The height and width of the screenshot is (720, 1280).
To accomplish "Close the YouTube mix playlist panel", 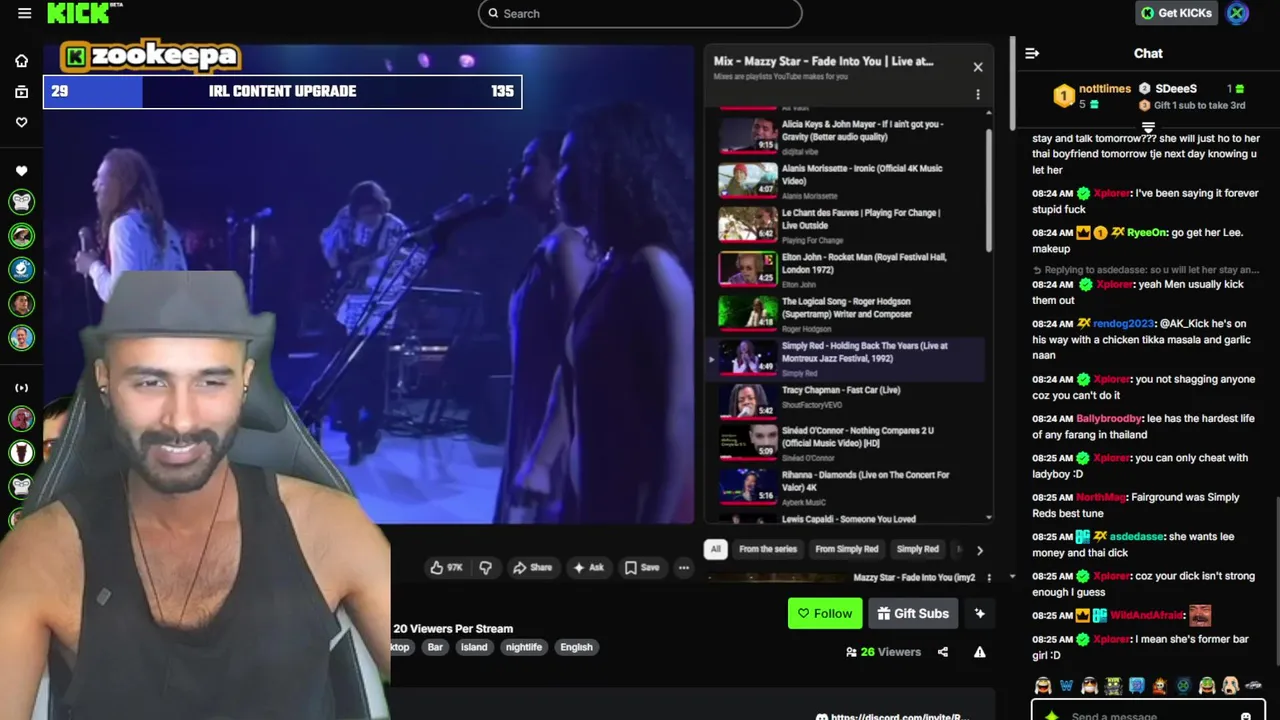I will pos(978,67).
